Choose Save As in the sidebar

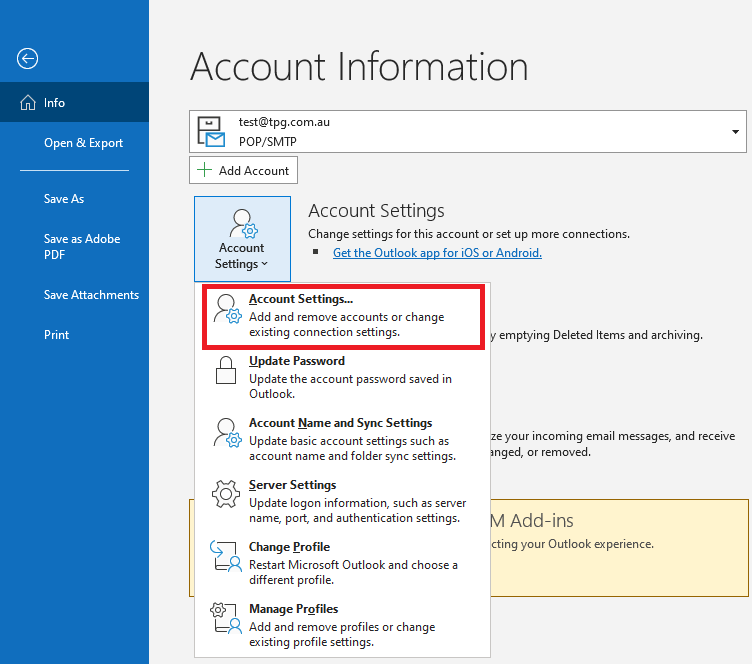pos(64,198)
